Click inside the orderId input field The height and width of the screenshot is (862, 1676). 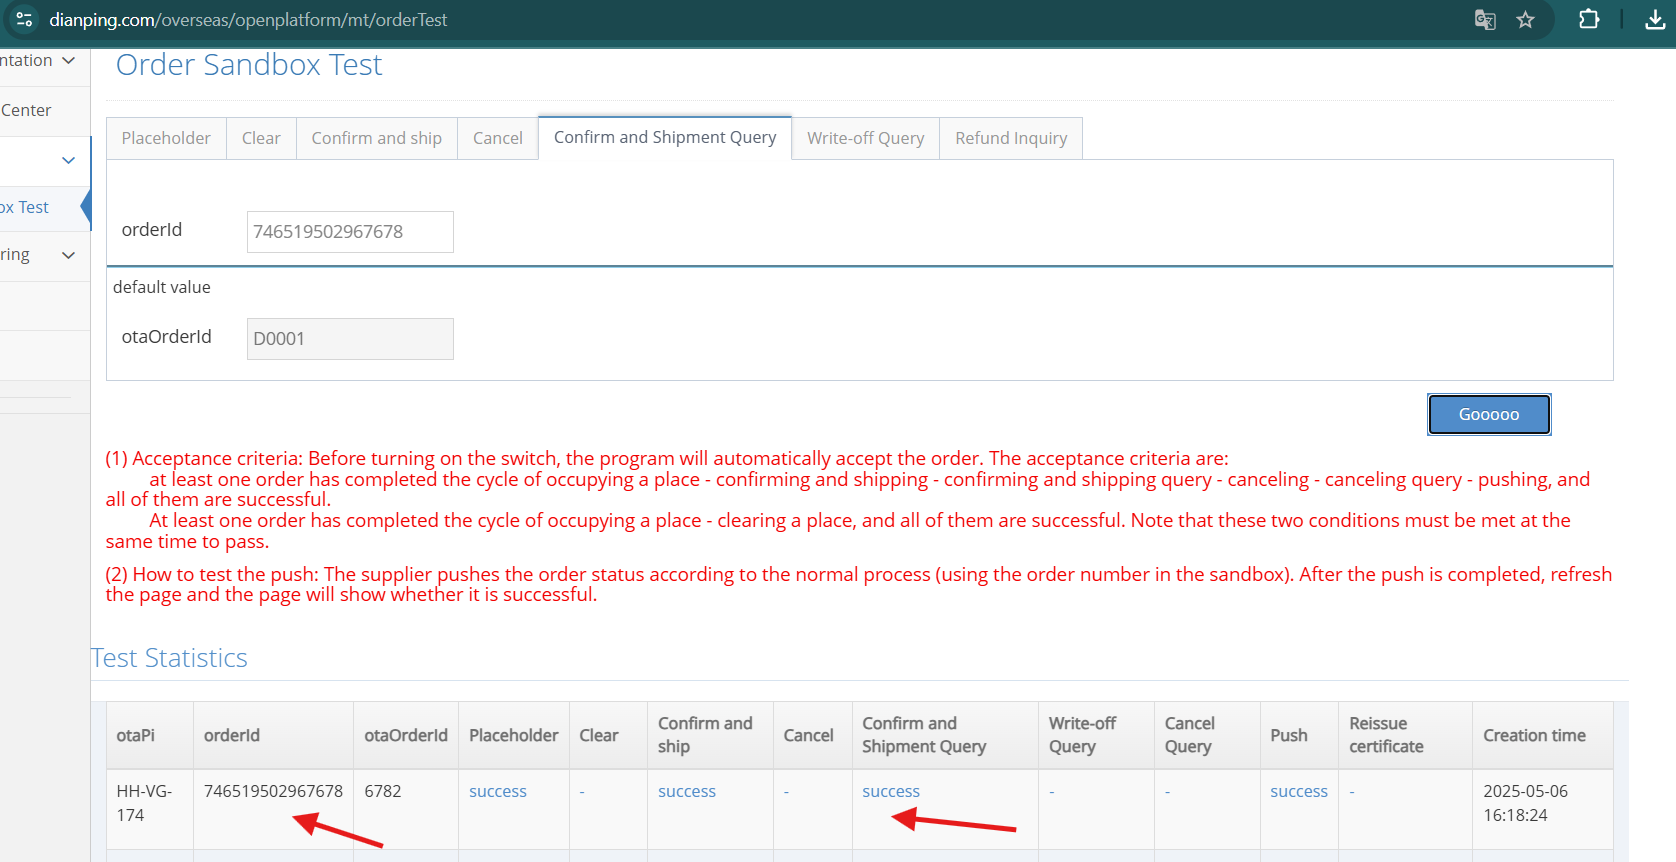(x=350, y=232)
